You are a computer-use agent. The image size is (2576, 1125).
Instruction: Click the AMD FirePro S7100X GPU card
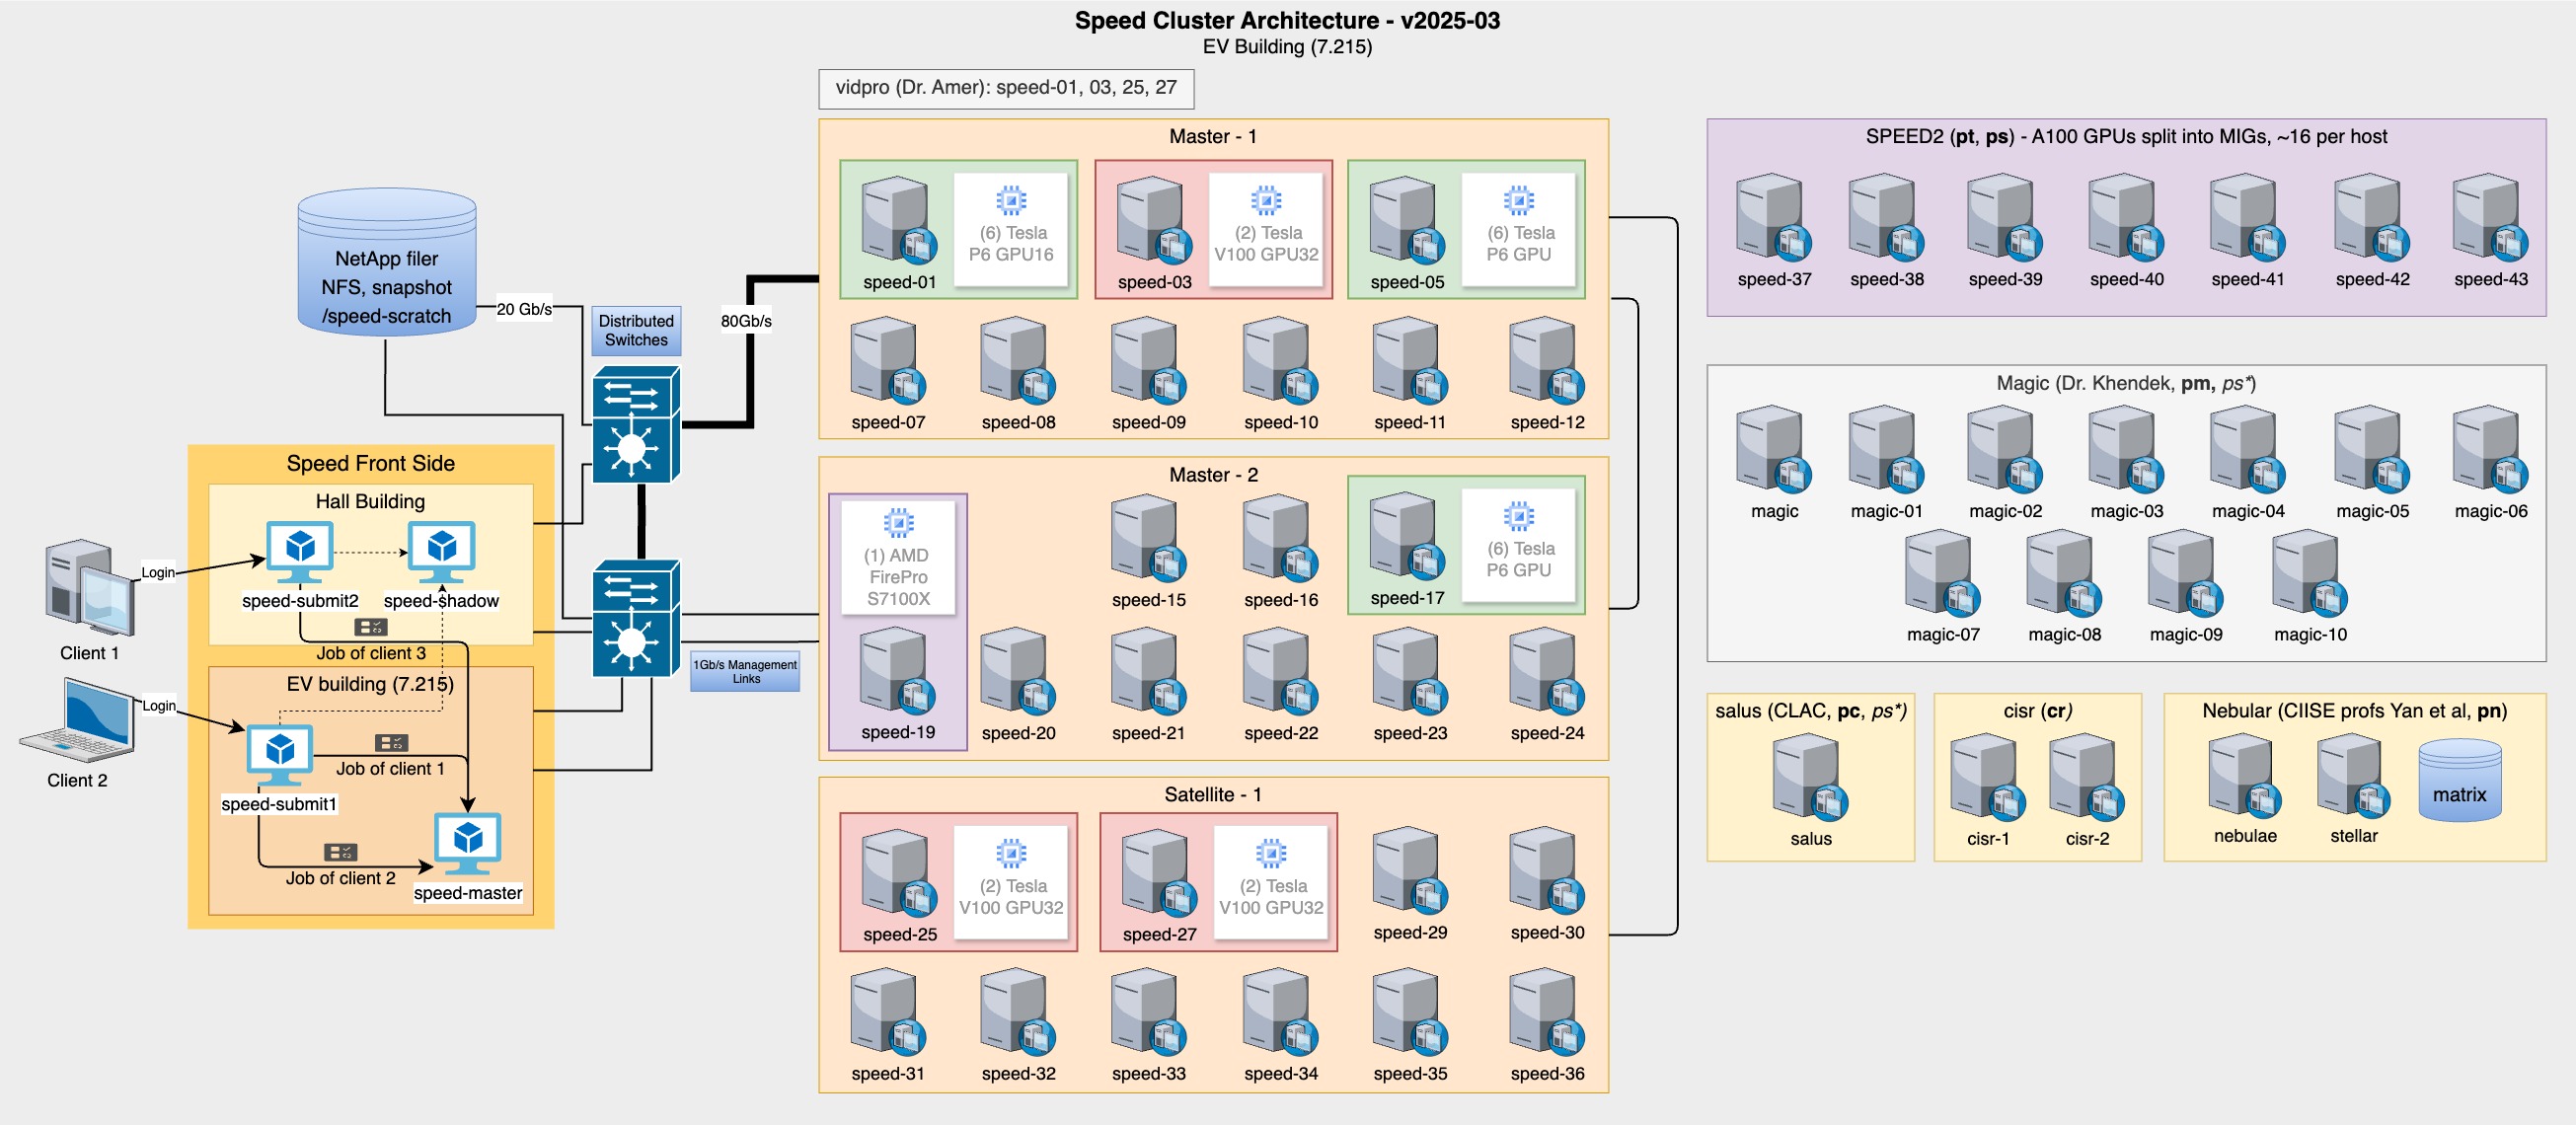point(898,558)
